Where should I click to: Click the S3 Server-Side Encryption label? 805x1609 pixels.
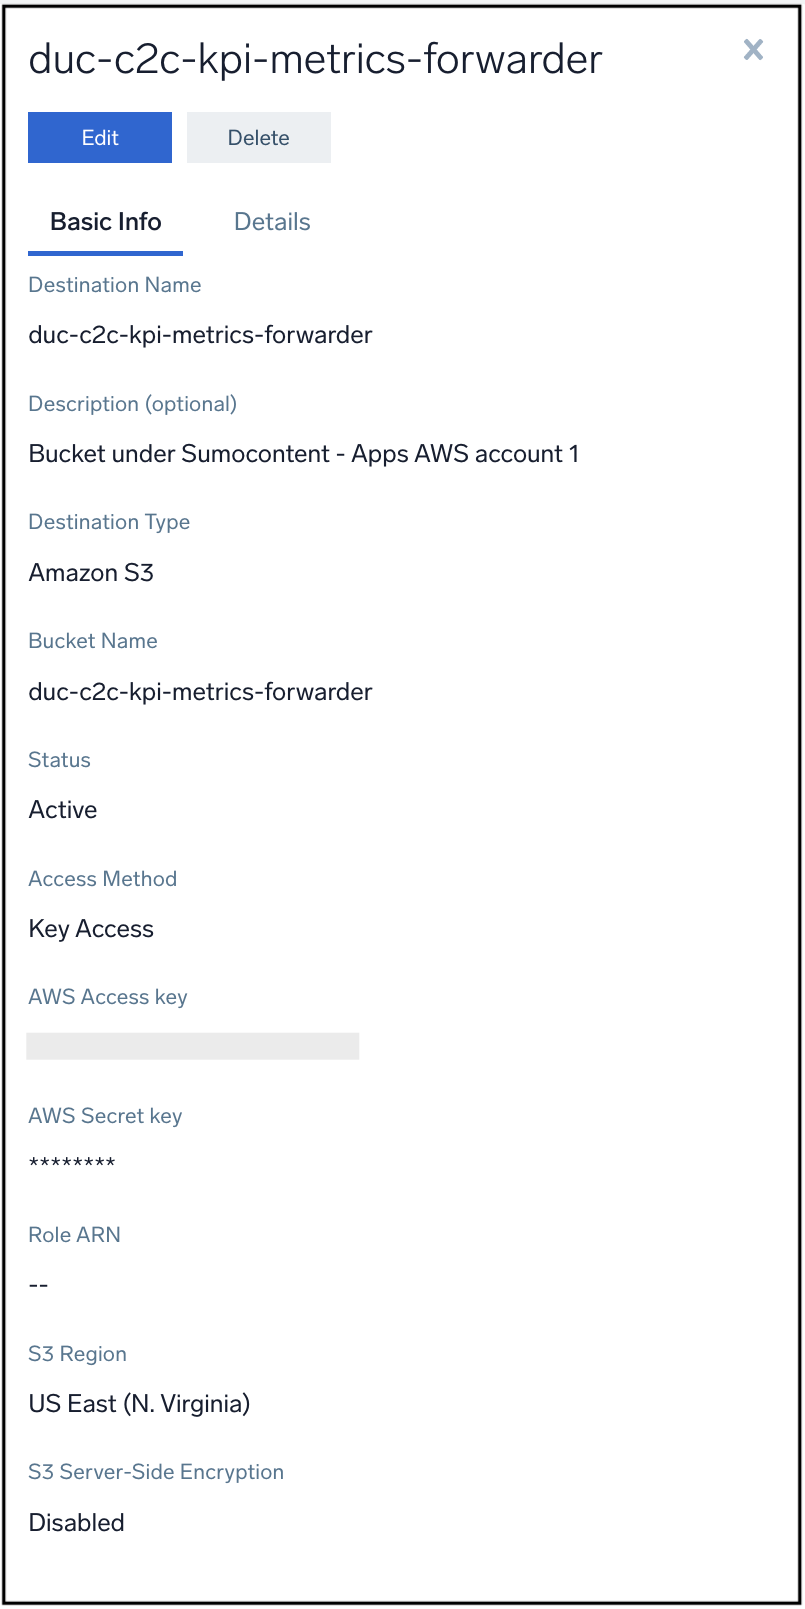pos(156,1472)
